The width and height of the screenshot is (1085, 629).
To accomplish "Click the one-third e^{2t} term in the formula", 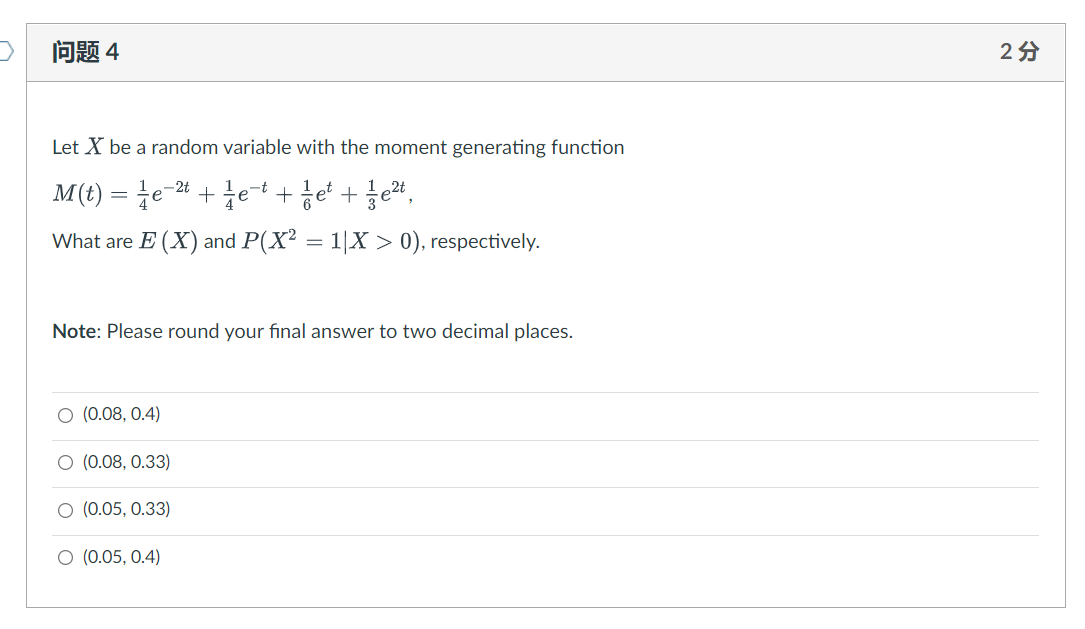I will point(386,194).
